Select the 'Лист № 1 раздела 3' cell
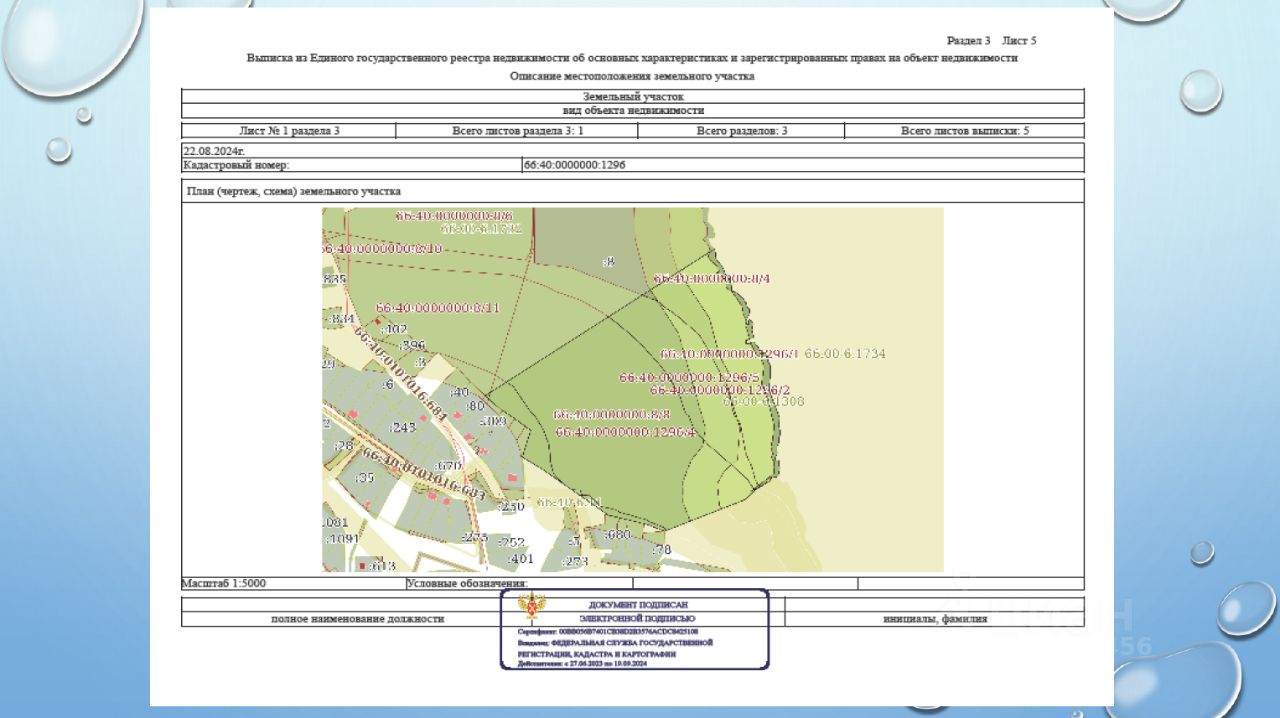Viewport: 1280px width, 718px height. coord(289,131)
